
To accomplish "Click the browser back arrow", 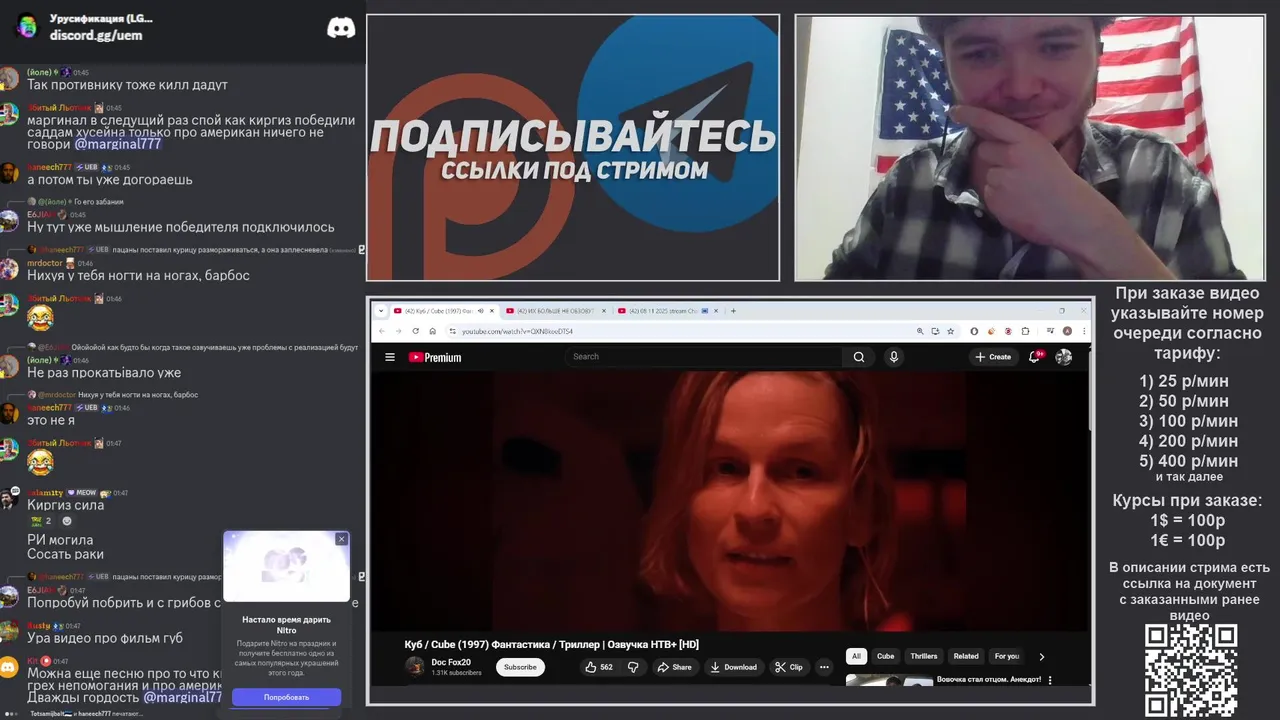I will [381, 331].
